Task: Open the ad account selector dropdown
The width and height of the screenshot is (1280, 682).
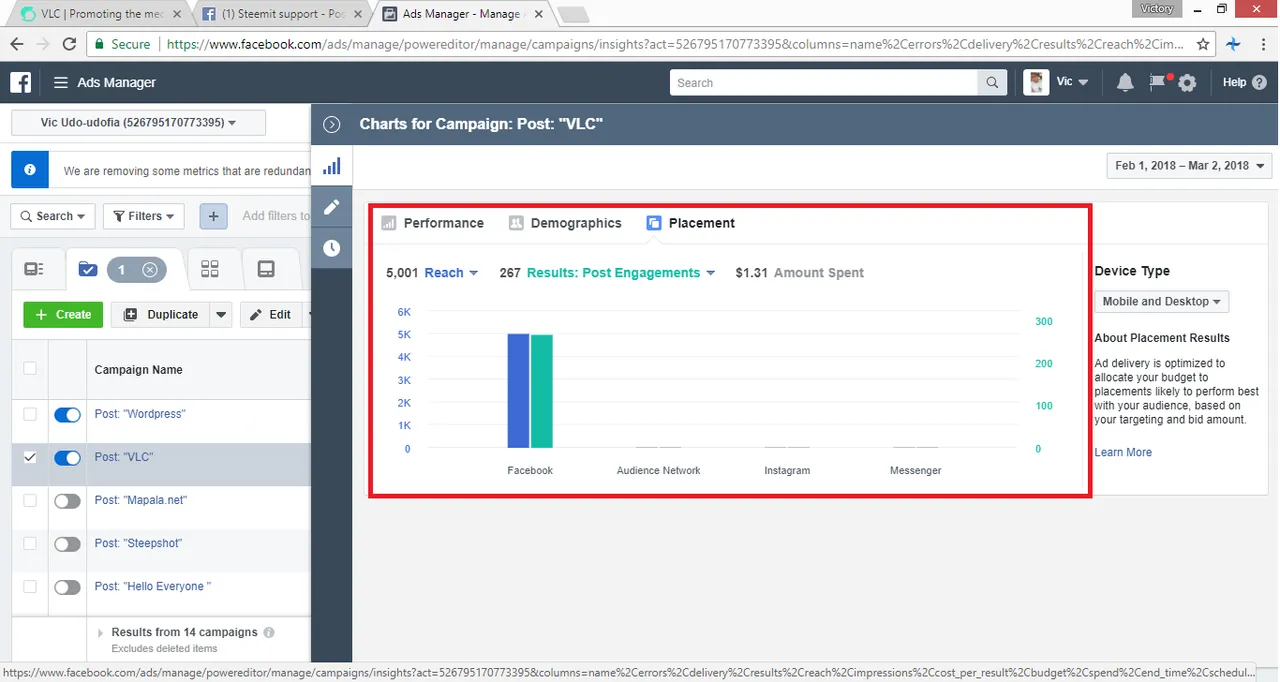Action: coord(138,123)
